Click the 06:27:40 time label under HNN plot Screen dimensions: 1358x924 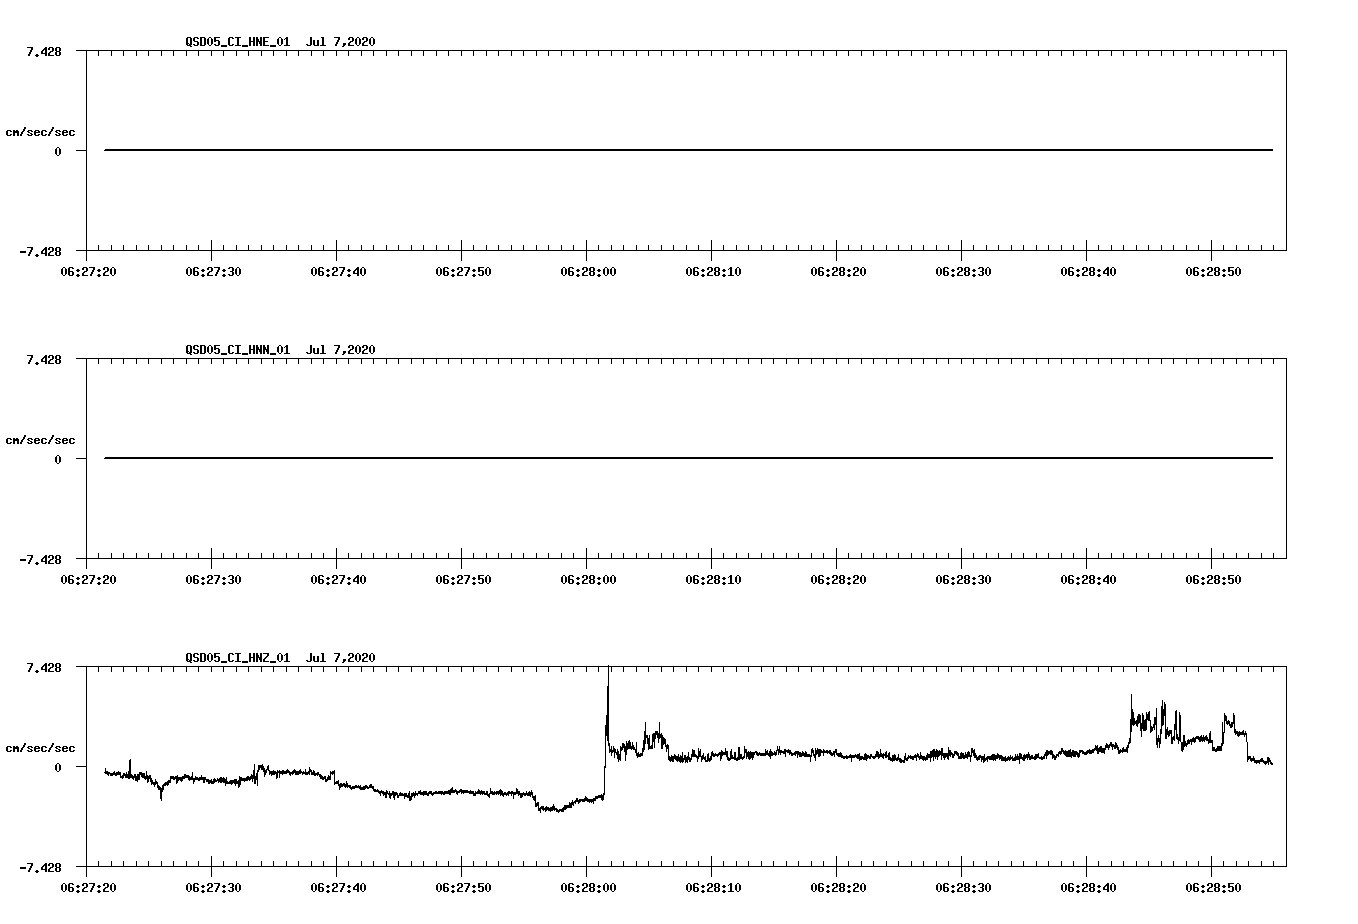pos(337,580)
